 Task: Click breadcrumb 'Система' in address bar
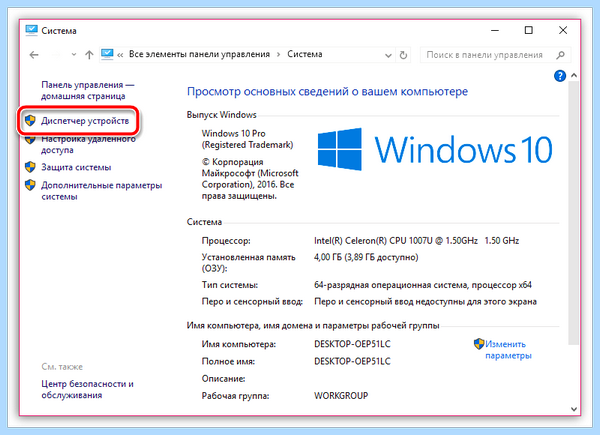tap(305, 54)
